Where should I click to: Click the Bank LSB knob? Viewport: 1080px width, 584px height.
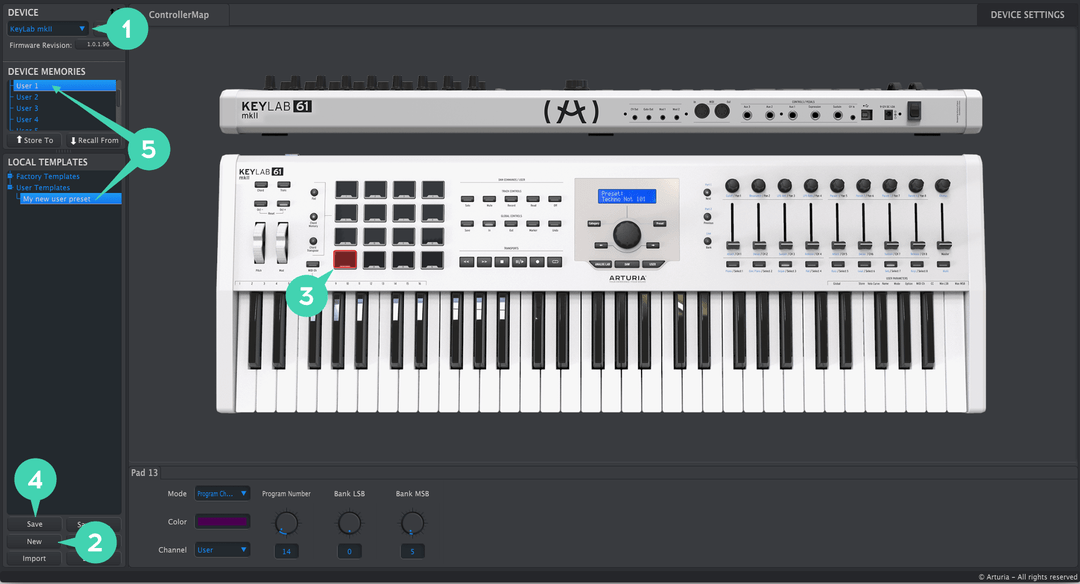[x=349, y=523]
